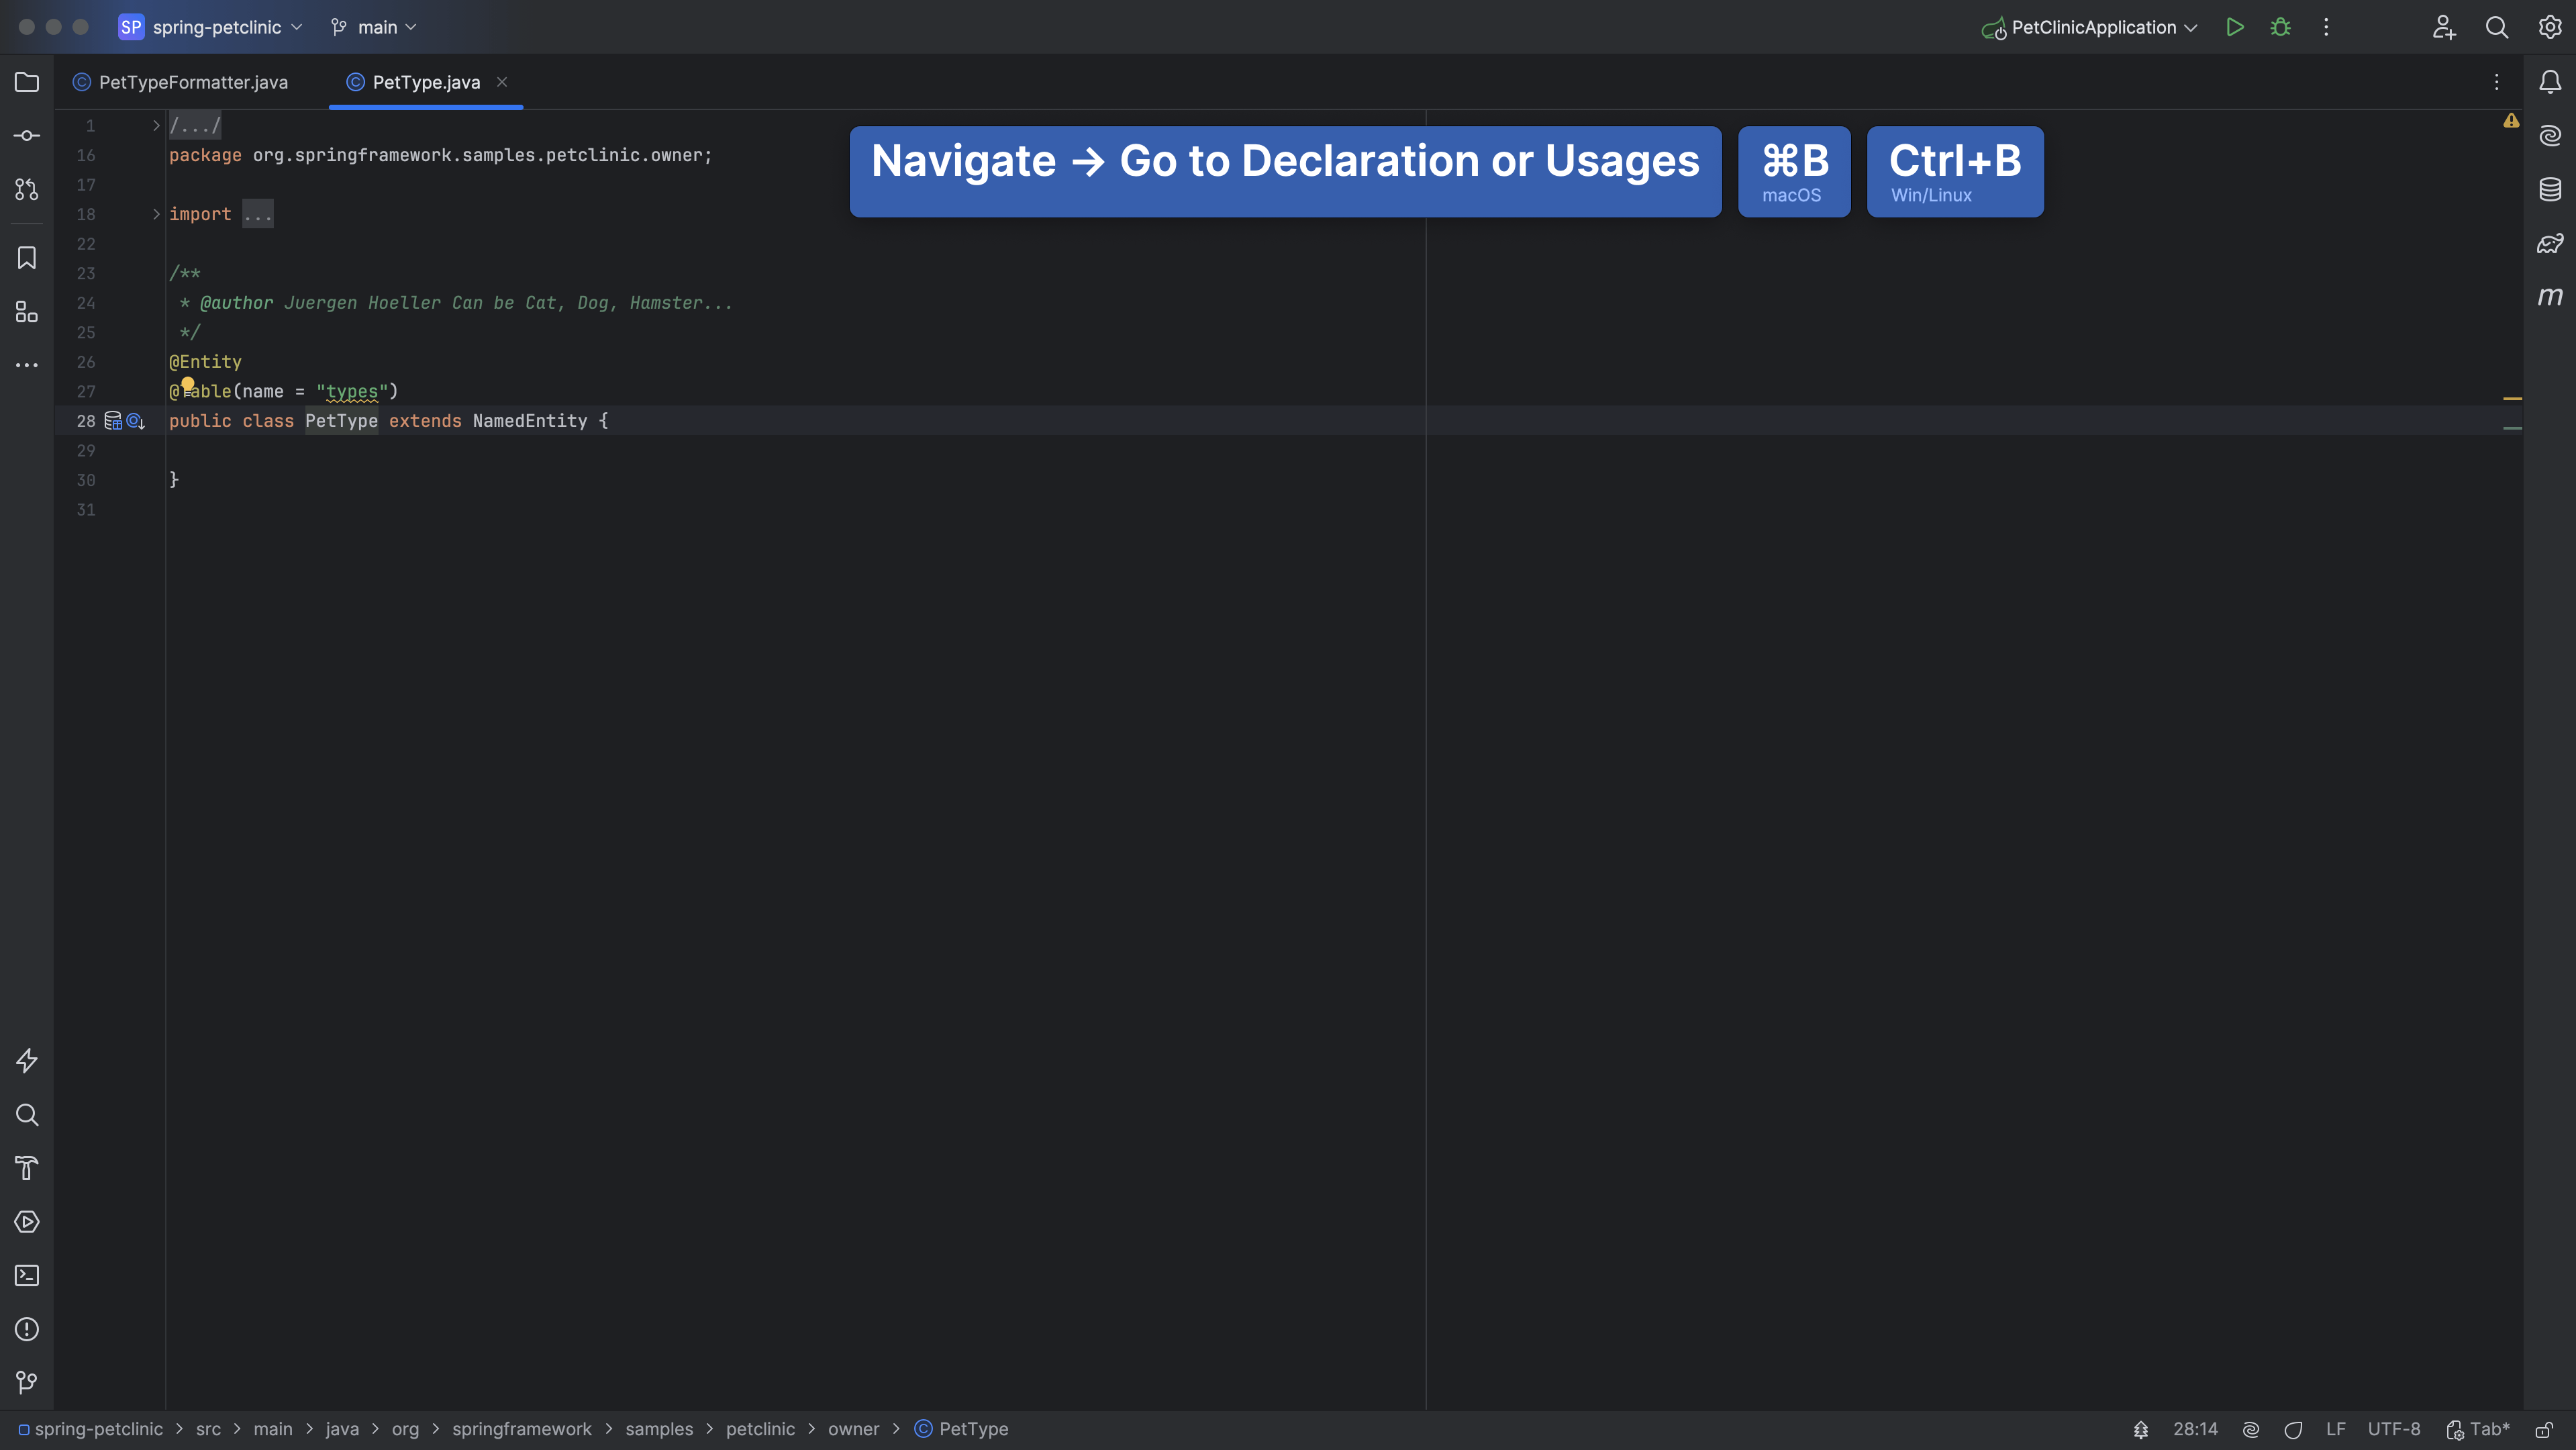Open the Database tool window
2576x1450 pixels.
click(2550, 189)
